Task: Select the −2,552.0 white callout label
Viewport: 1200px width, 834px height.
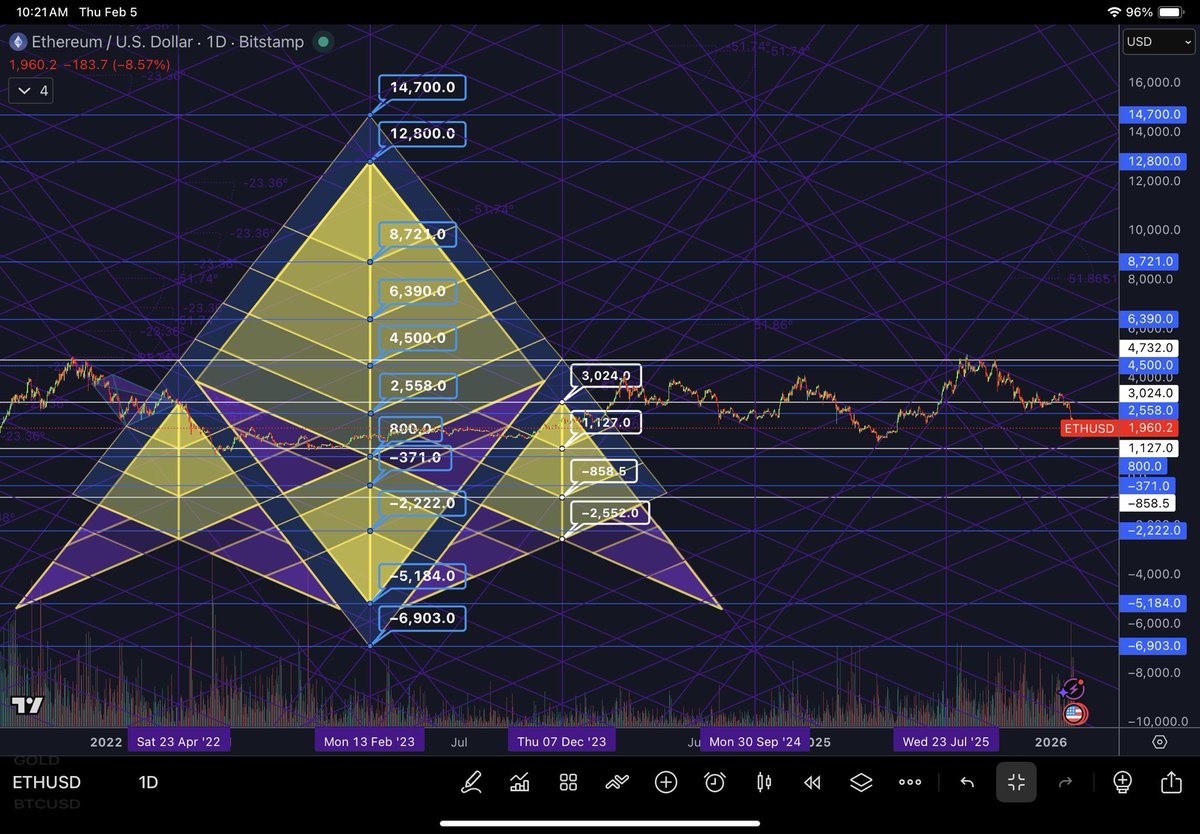Action: (609, 514)
